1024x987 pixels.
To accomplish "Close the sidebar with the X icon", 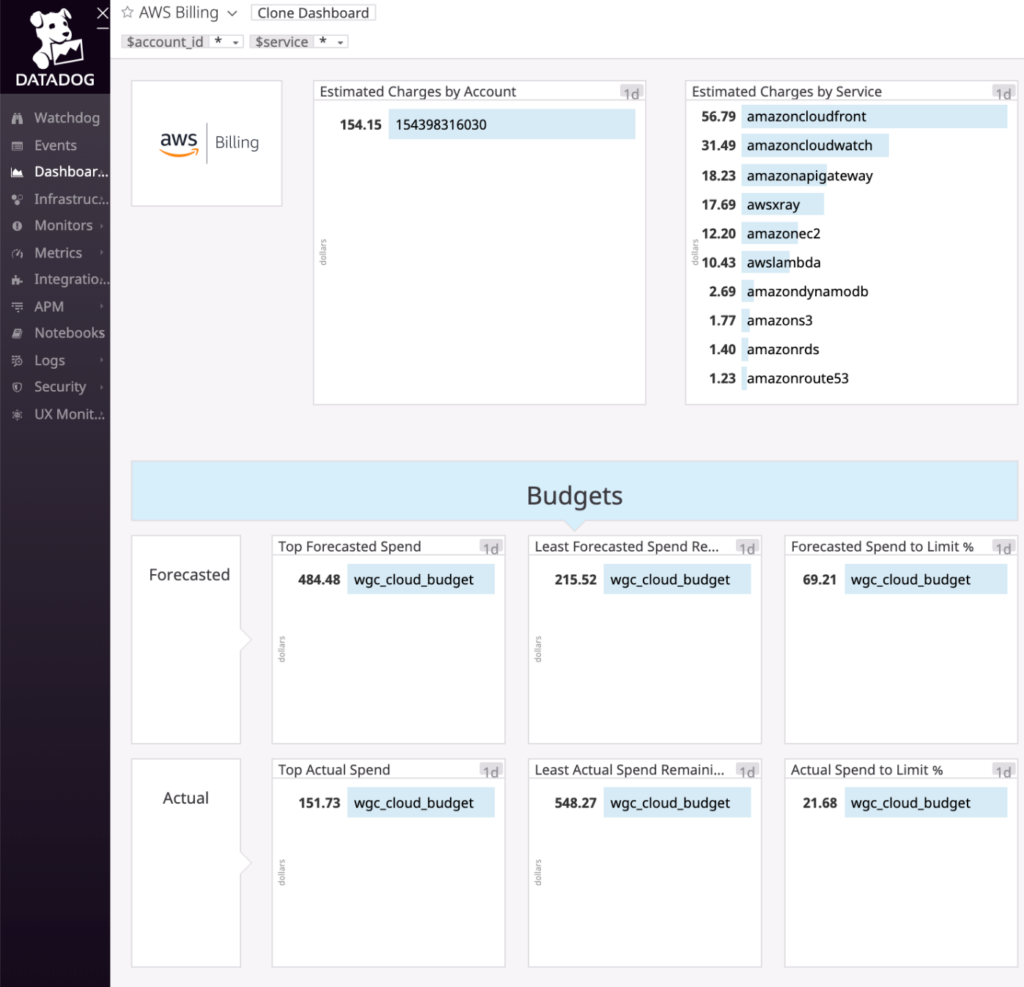I will coord(103,13).
